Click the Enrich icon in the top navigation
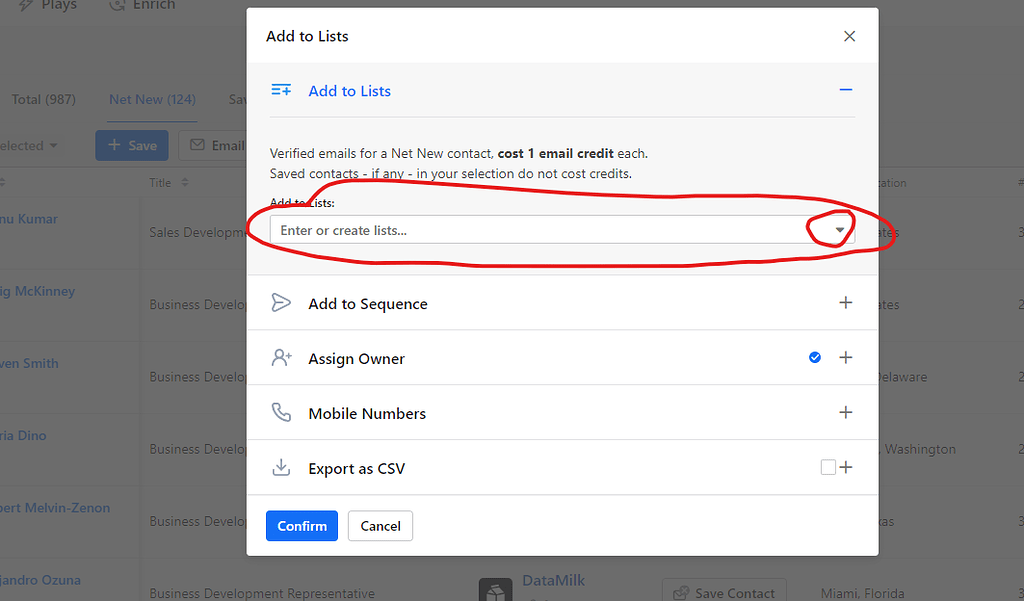Screen dimensions: 1024x601 117,5
